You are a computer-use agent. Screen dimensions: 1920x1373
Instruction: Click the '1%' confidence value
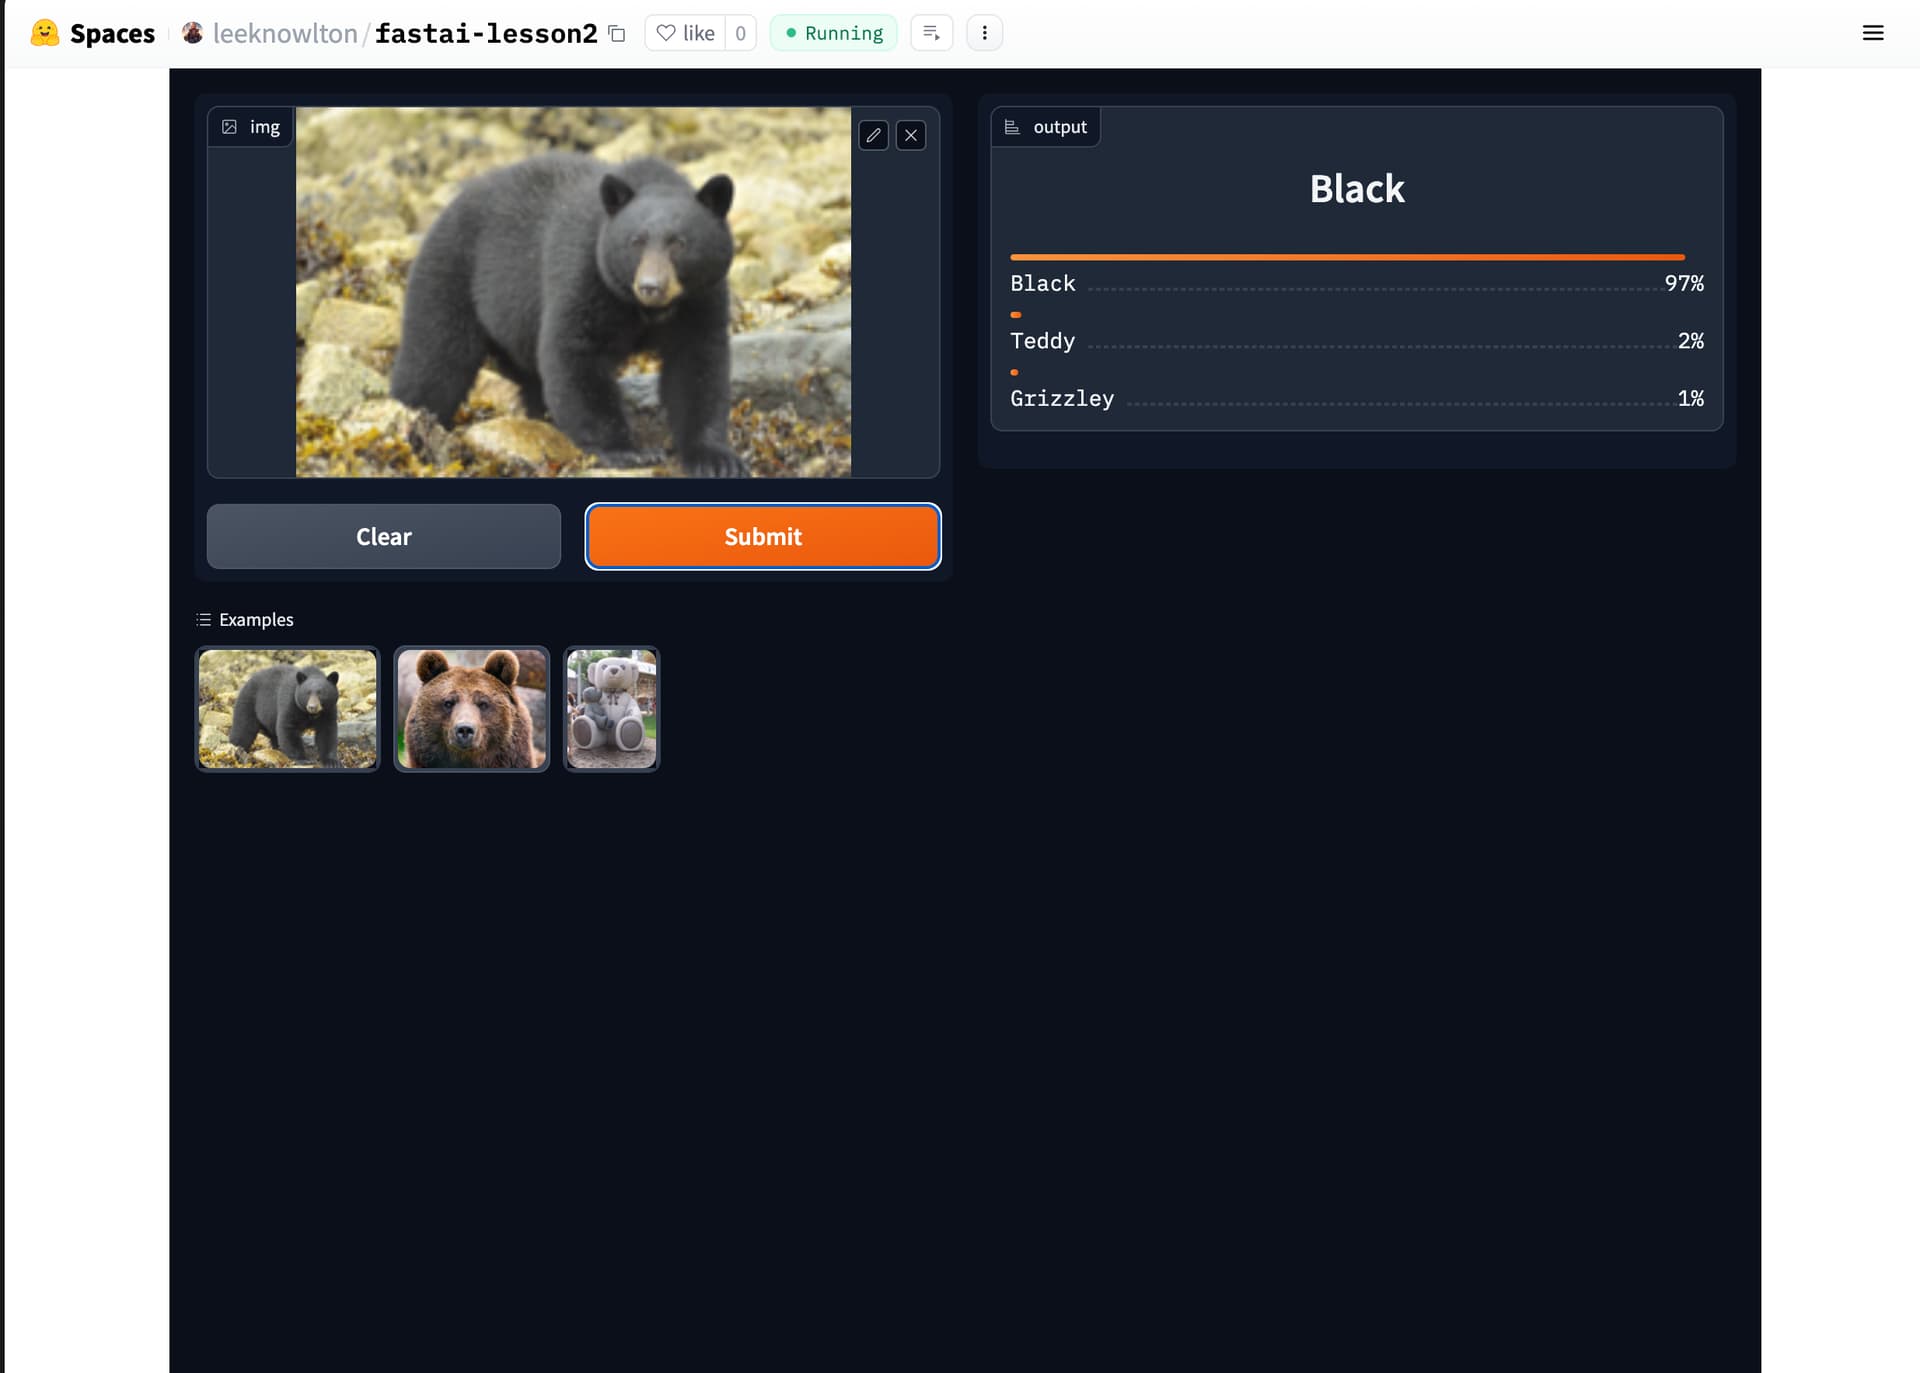click(1691, 398)
